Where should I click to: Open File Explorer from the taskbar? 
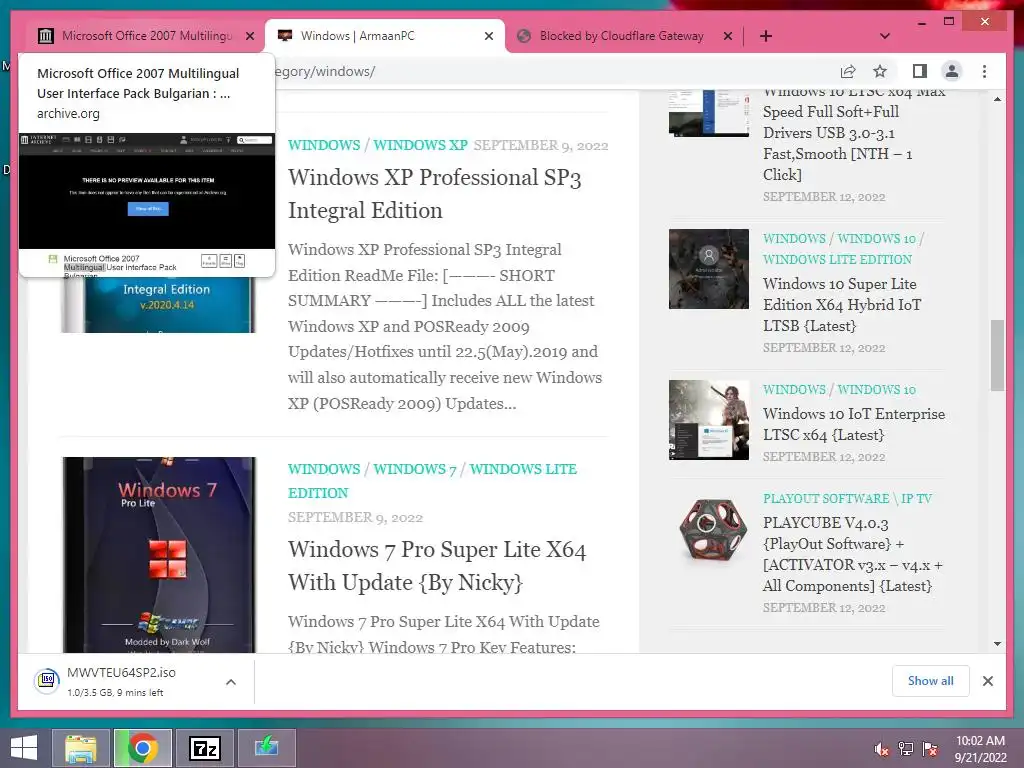[80, 748]
